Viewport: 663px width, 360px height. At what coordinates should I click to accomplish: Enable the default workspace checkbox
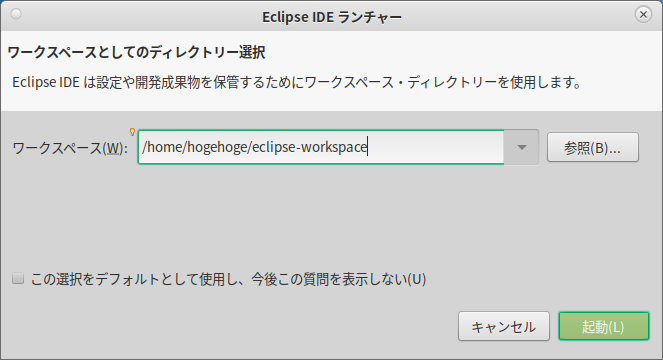18,278
